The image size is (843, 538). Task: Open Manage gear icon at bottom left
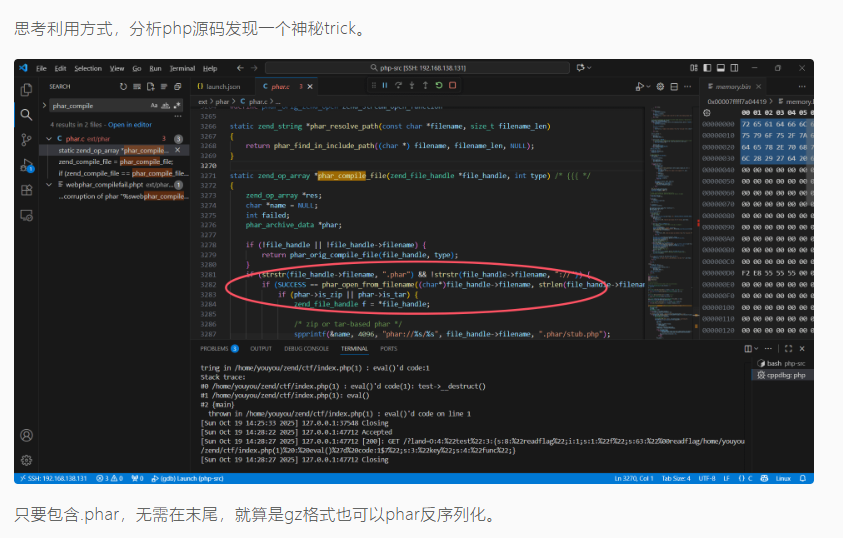(x=26, y=460)
